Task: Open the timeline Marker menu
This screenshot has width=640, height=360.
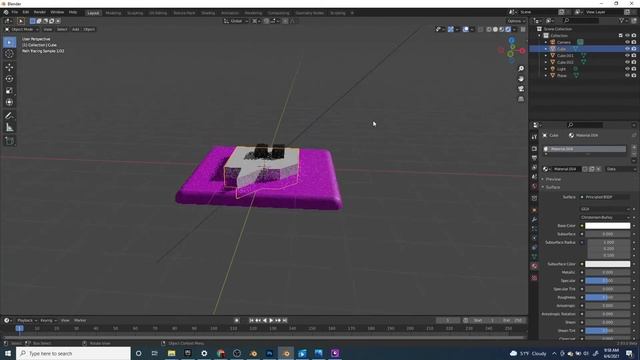Action: tap(80, 320)
